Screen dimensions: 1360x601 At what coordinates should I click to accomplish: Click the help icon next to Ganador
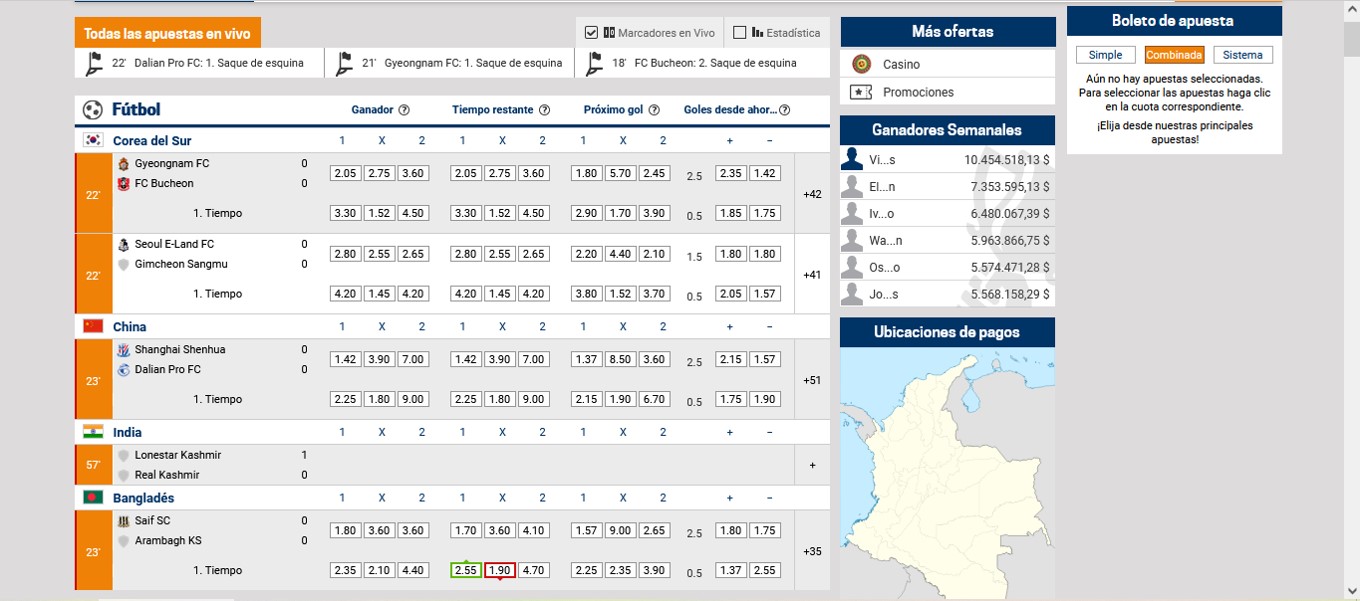(404, 110)
